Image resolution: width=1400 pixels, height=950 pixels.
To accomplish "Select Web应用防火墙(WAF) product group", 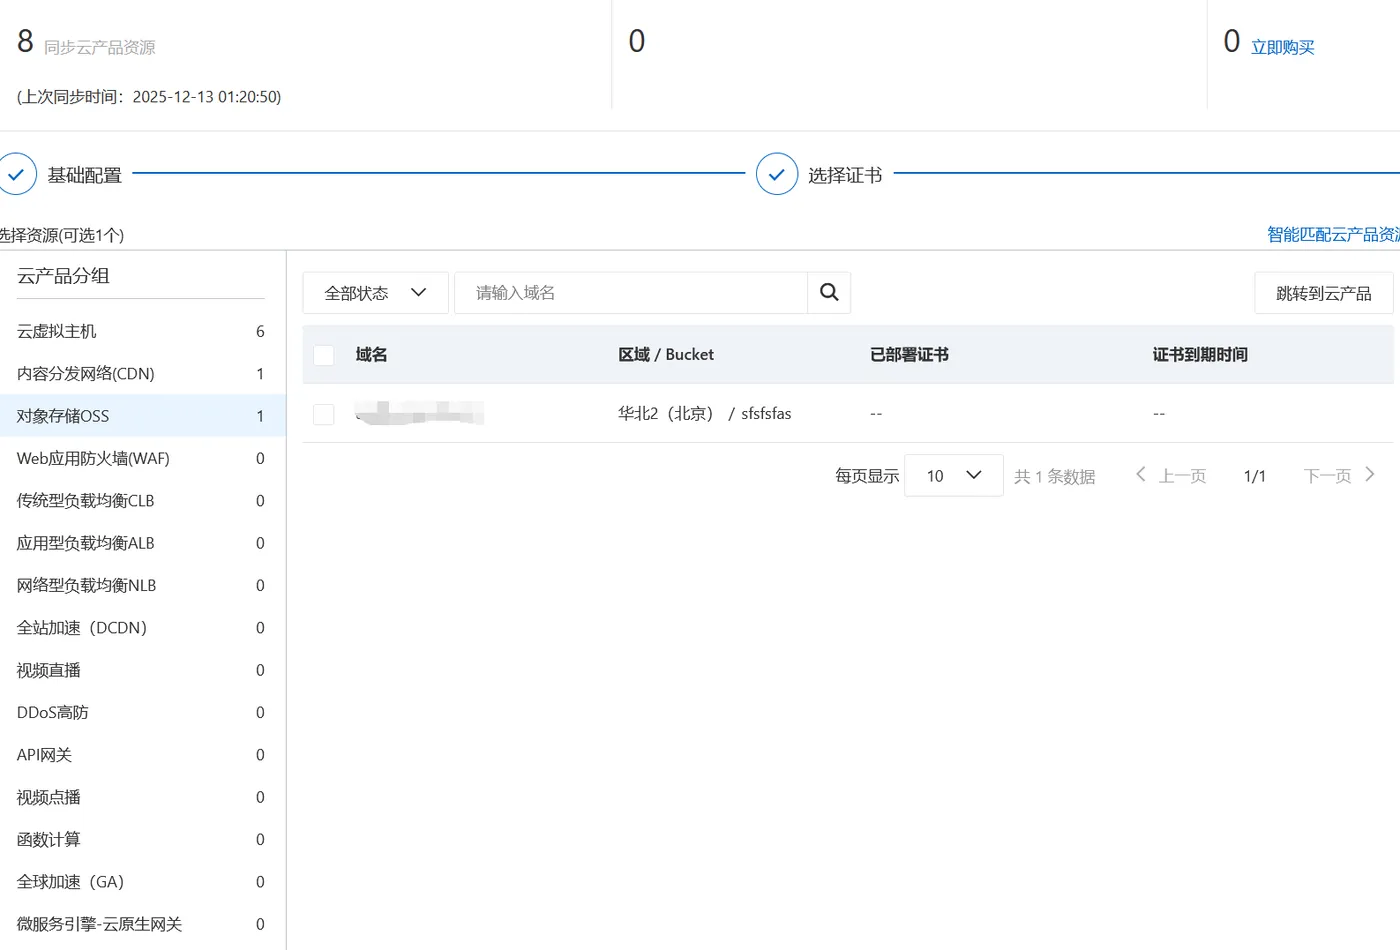I will click(x=141, y=458).
